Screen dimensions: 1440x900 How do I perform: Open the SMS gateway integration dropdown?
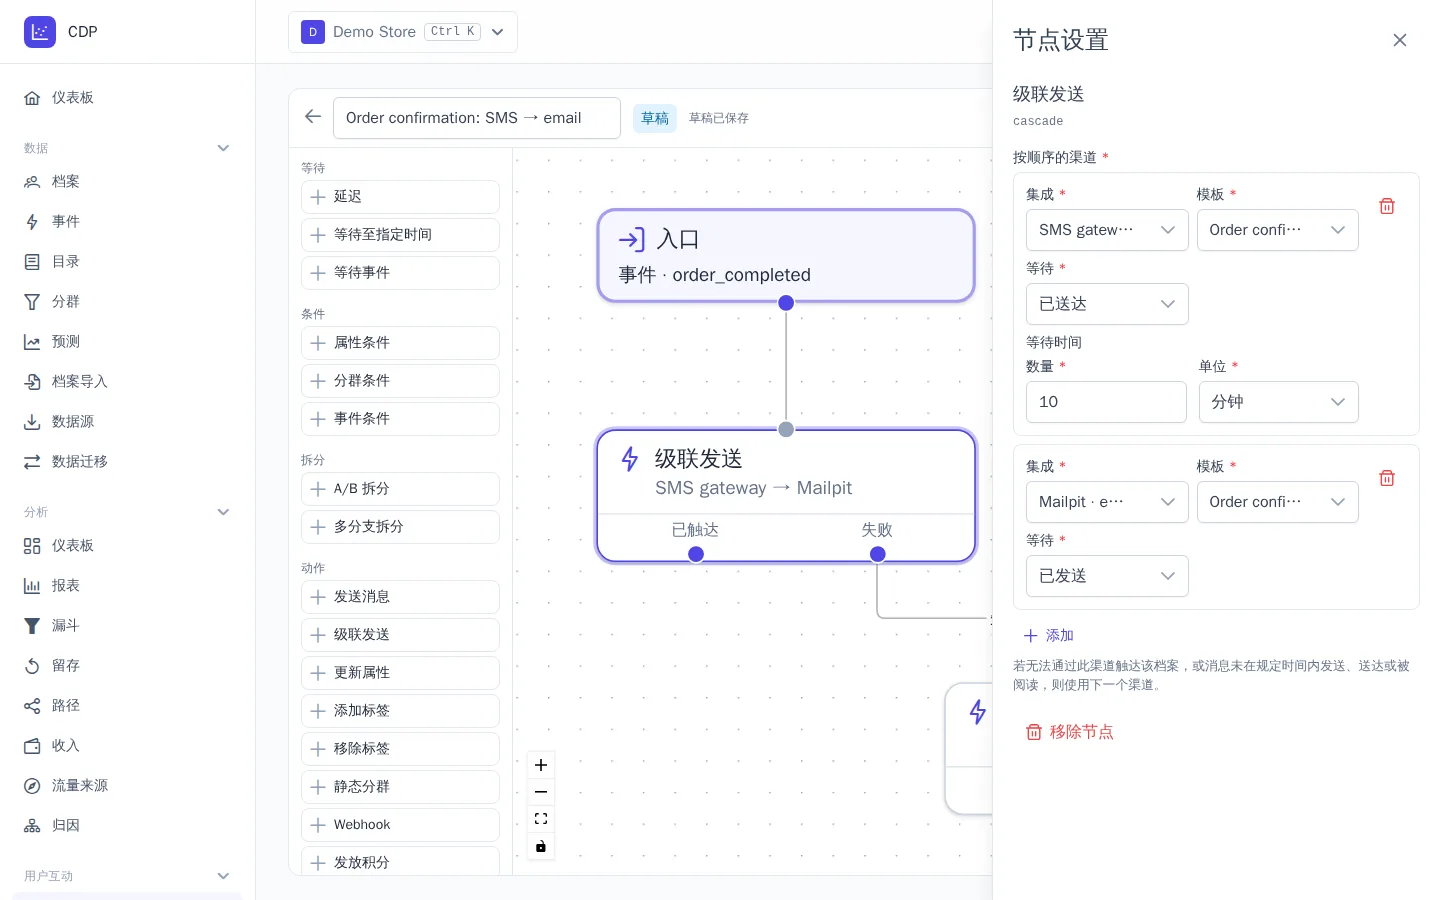(x=1107, y=230)
